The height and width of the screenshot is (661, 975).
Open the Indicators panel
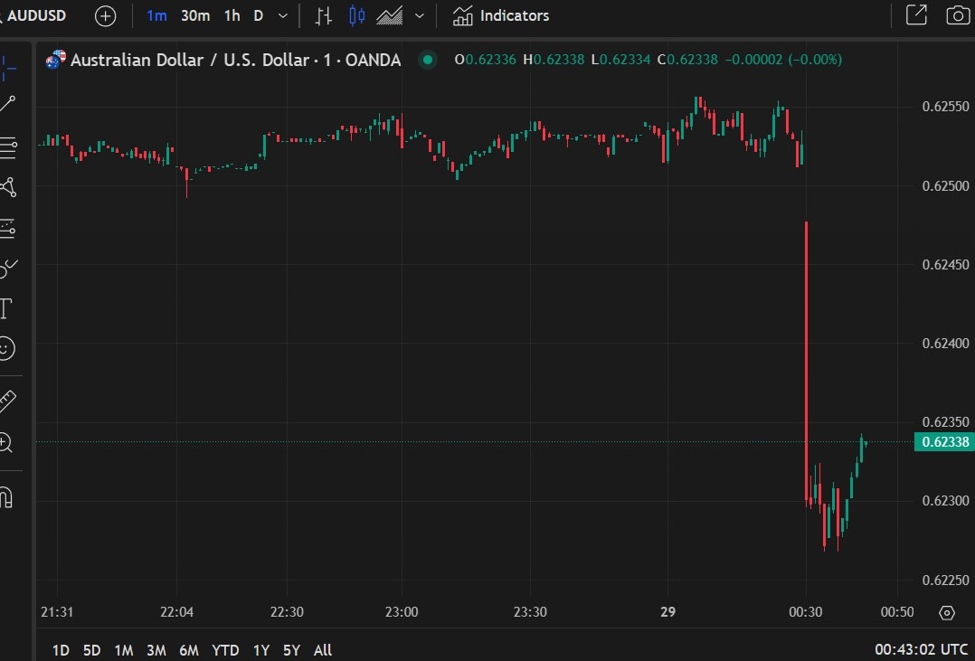tap(500, 15)
